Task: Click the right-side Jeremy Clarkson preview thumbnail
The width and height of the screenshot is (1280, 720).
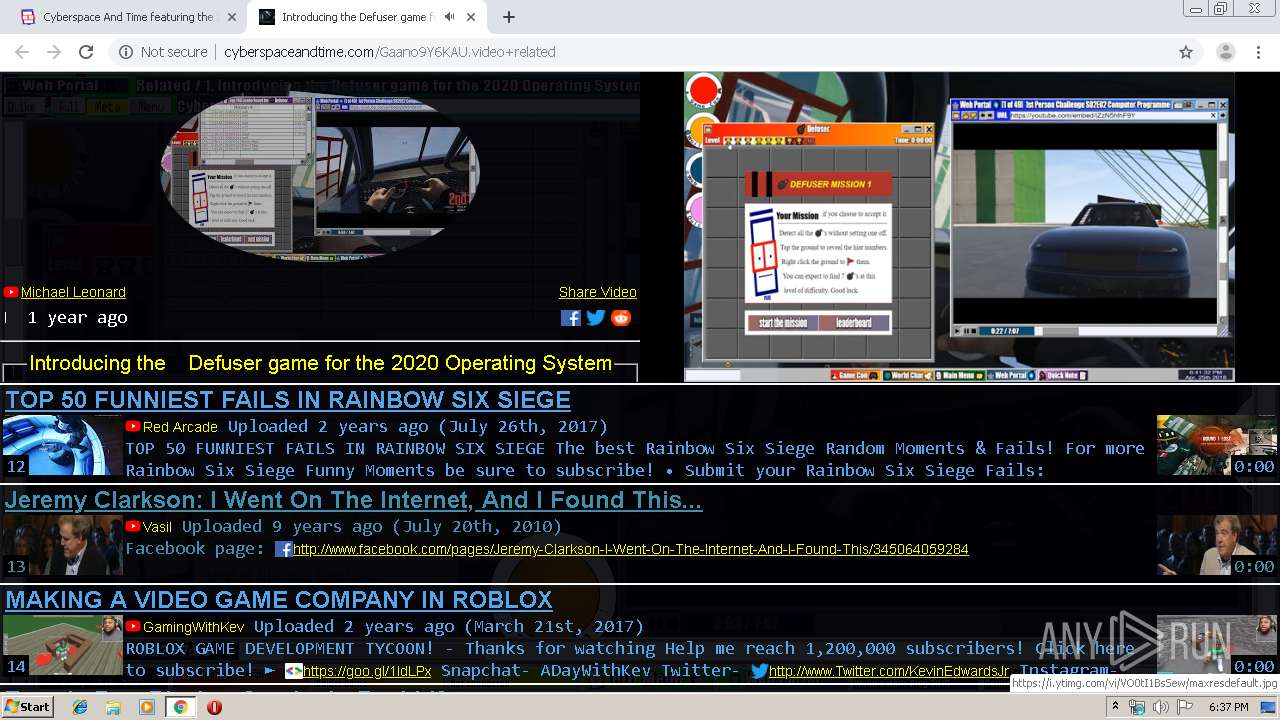Action: click(1217, 545)
